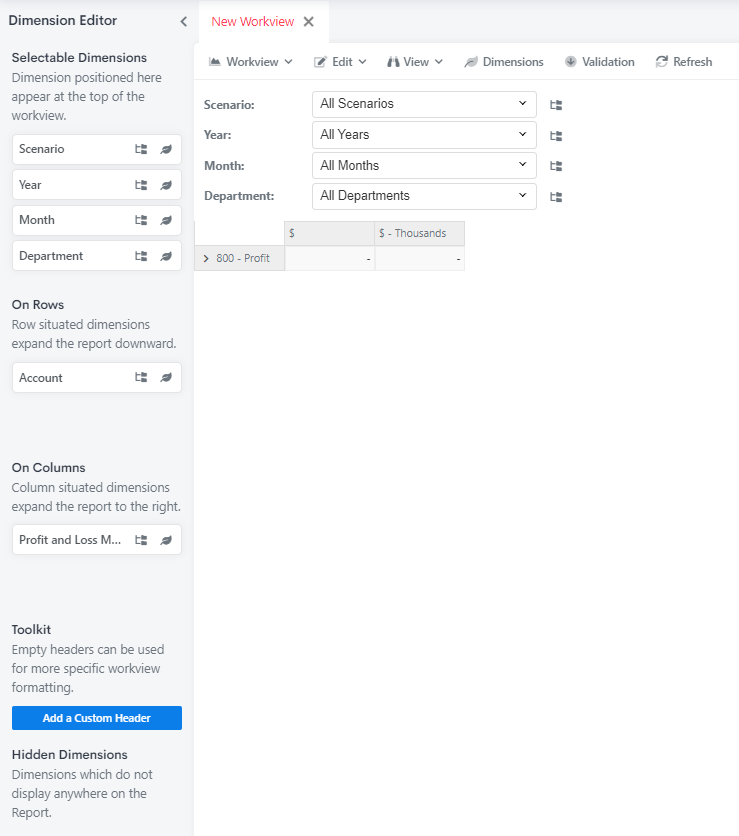The width and height of the screenshot is (739, 836).
Task: Open the Edit menu
Action: click(340, 62)
